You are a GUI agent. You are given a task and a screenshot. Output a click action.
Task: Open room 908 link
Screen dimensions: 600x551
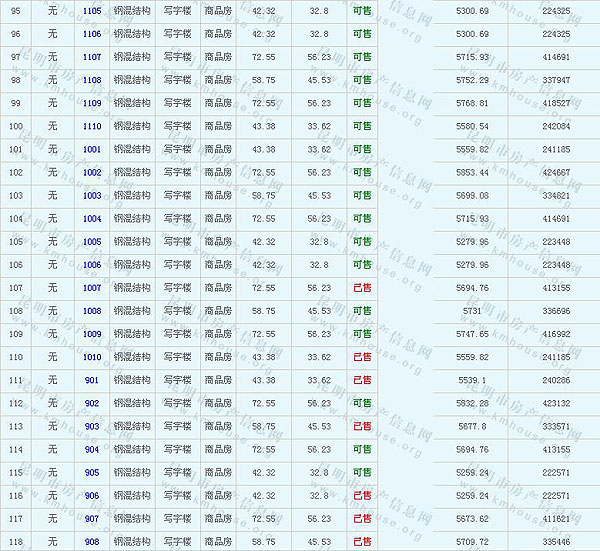tap(92, 541)
